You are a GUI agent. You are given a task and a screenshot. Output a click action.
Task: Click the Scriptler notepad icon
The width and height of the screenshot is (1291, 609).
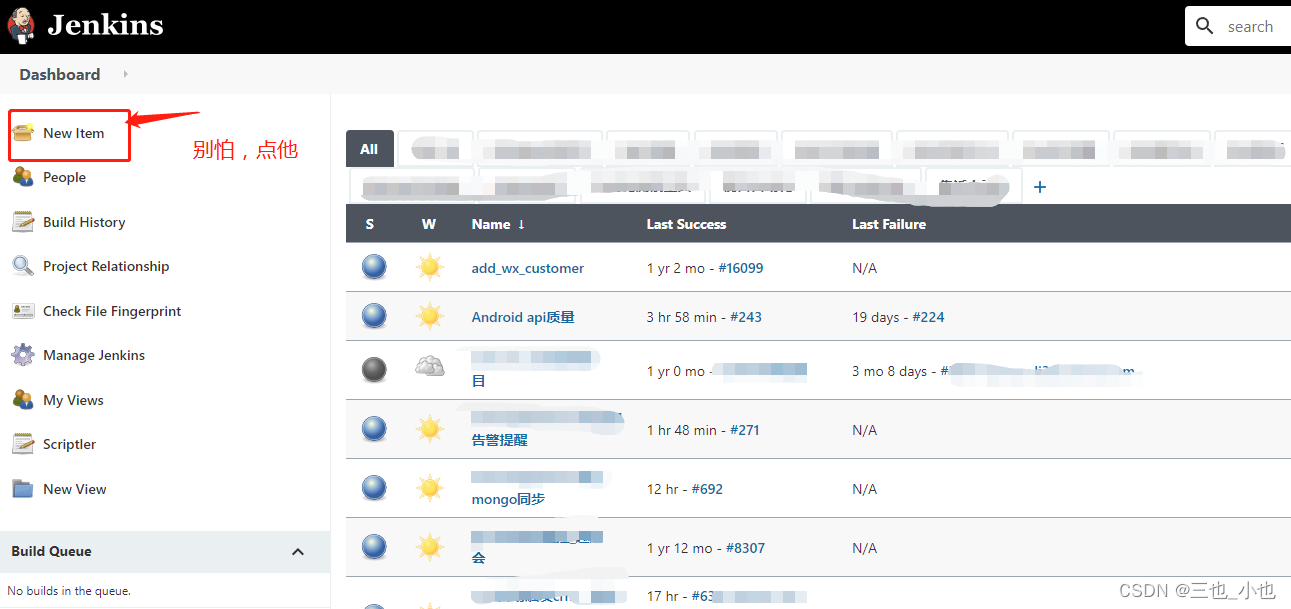(x=23, y=444)
